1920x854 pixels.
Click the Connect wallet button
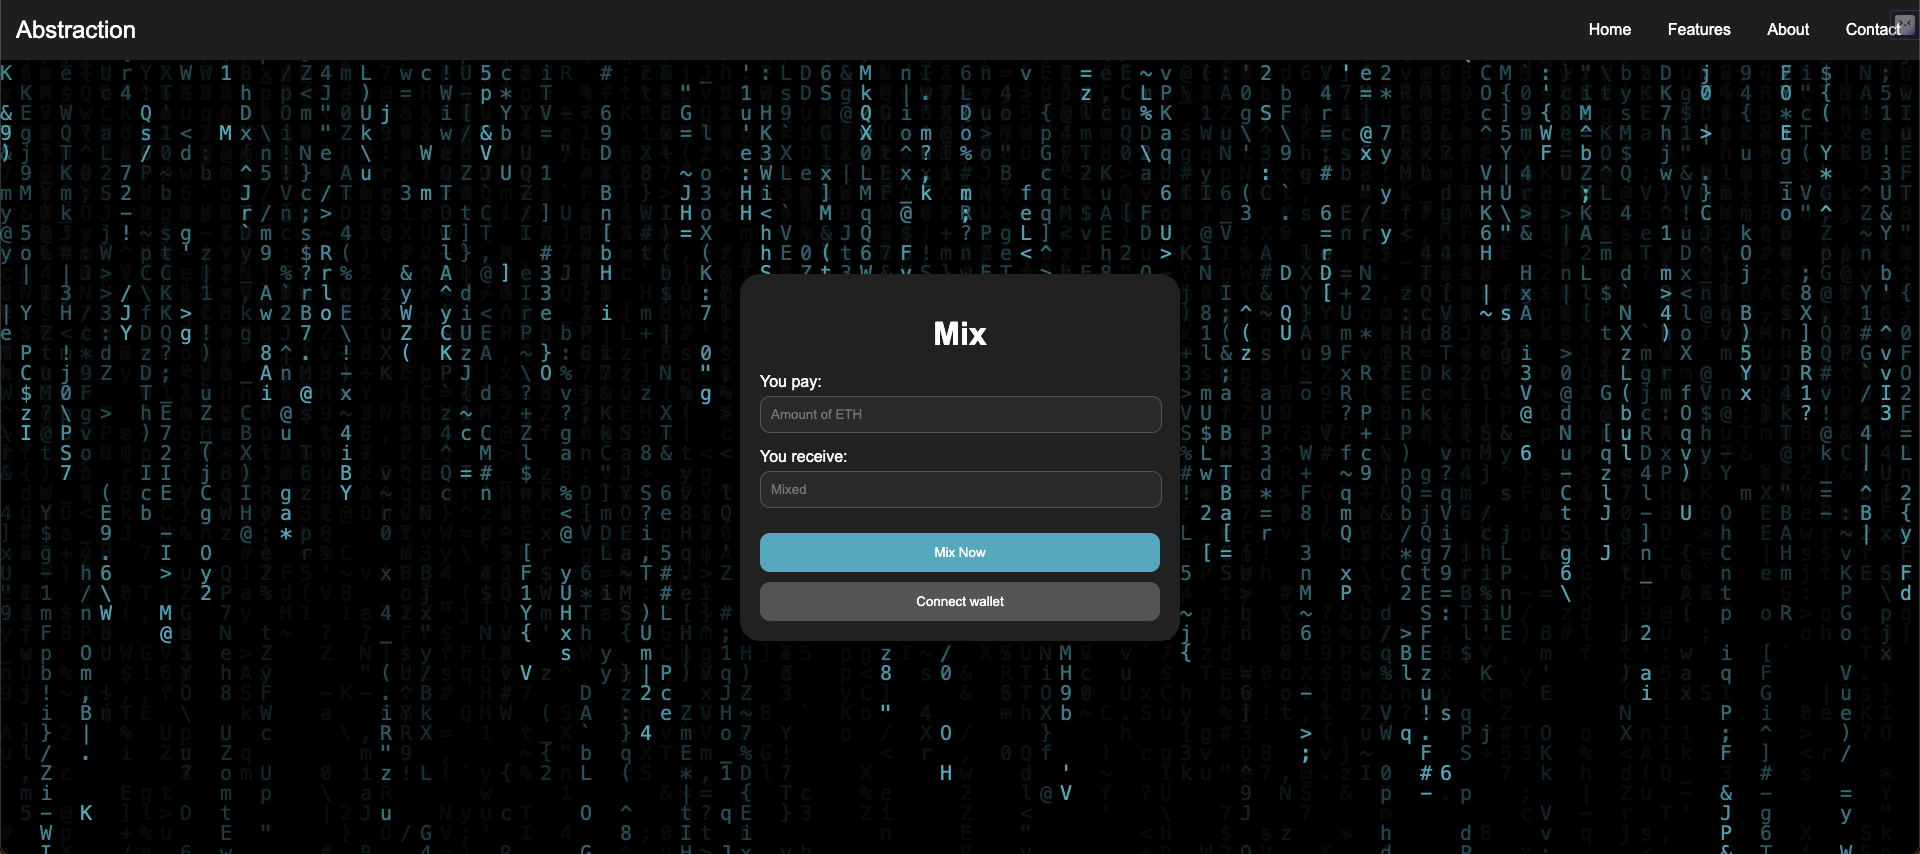pos(960,601)
